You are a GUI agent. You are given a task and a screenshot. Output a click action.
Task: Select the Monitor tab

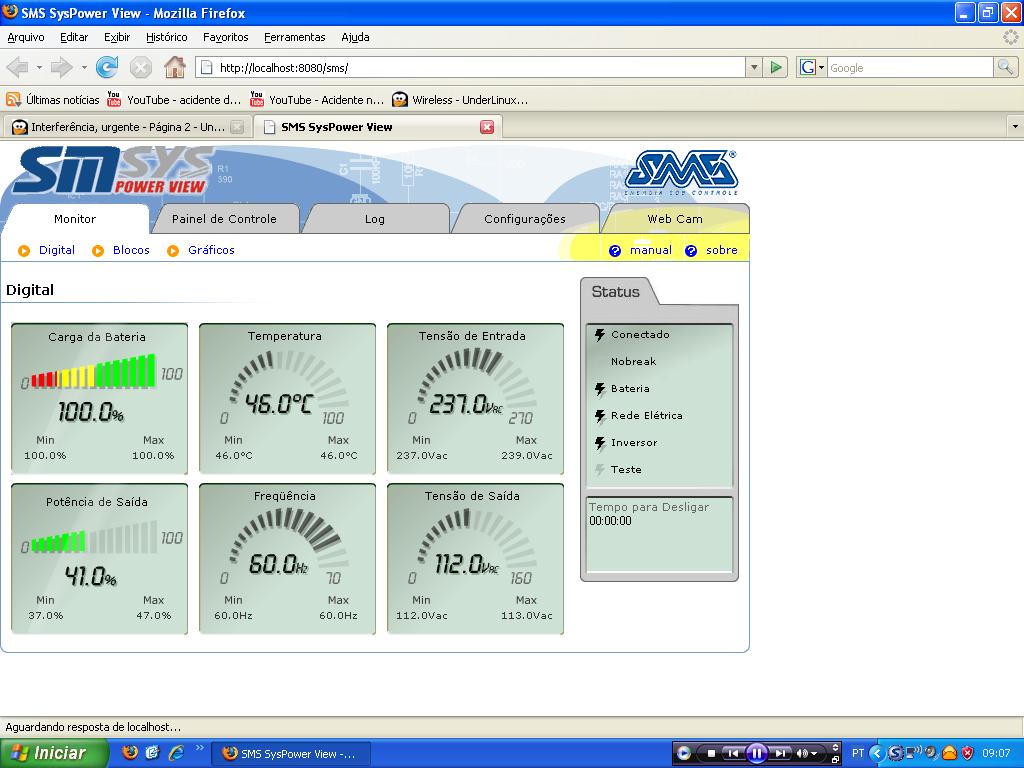pyautogui.click(x=75, y=219)
